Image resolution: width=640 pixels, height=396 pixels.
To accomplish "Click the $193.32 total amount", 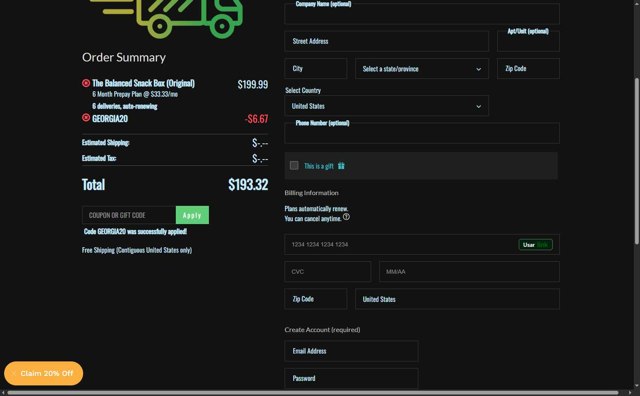I will pyautogui.click(x=248, y=185).
